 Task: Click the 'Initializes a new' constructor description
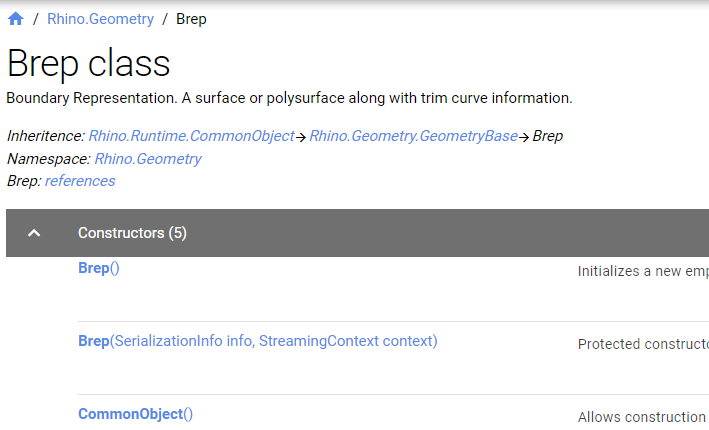tap(643, 271)
